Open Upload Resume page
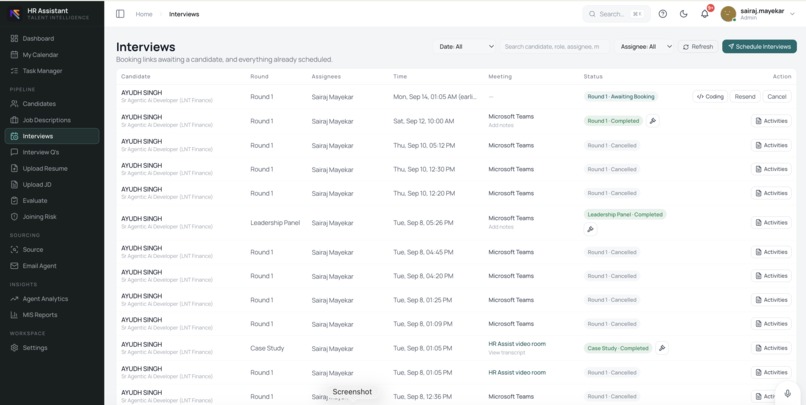806x405 pixels. point(50,169)
